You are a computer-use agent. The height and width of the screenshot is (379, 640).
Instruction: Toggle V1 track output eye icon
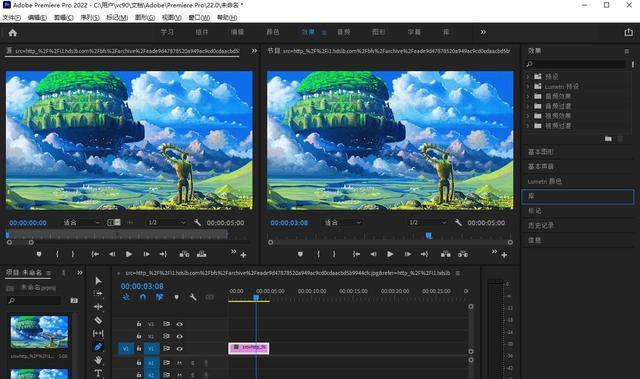click(179, 349)
